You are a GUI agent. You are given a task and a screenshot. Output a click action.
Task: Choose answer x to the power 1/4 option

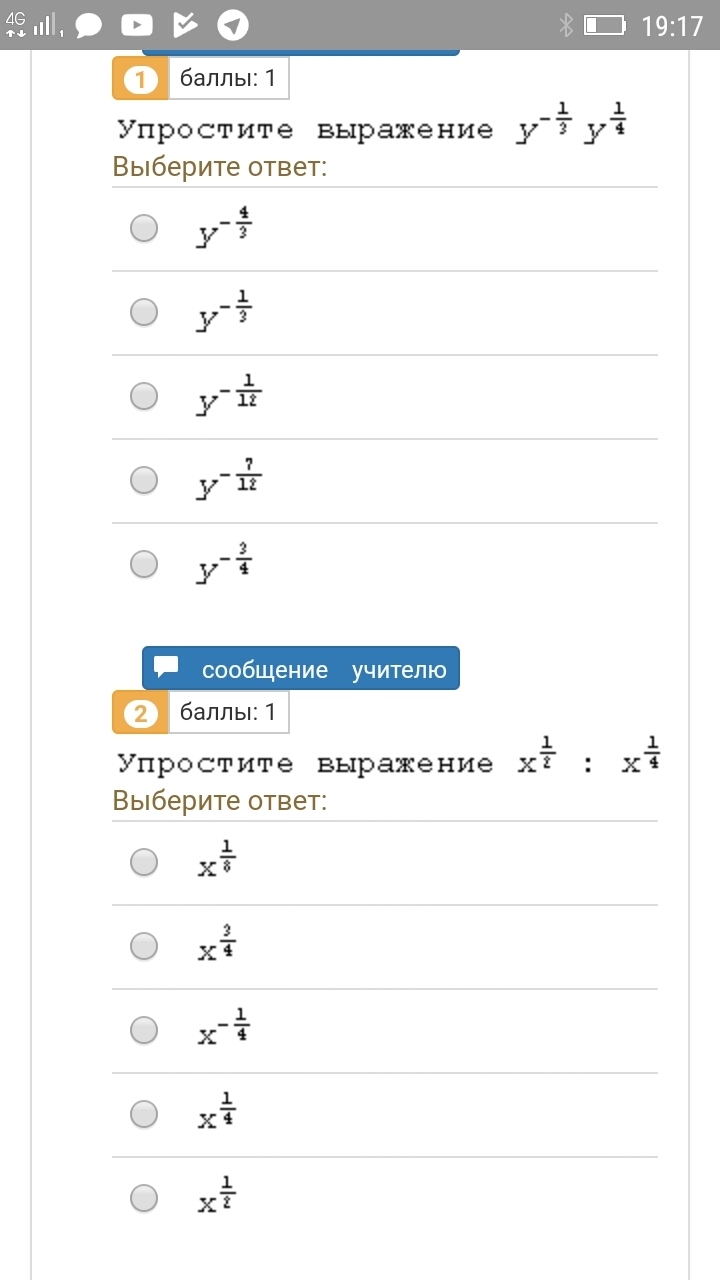(x=145, y=1114)
